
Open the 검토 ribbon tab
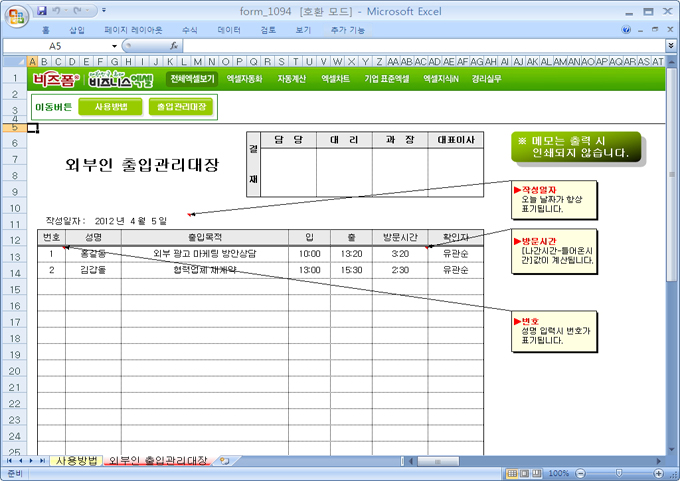click(x=268, y=30)
